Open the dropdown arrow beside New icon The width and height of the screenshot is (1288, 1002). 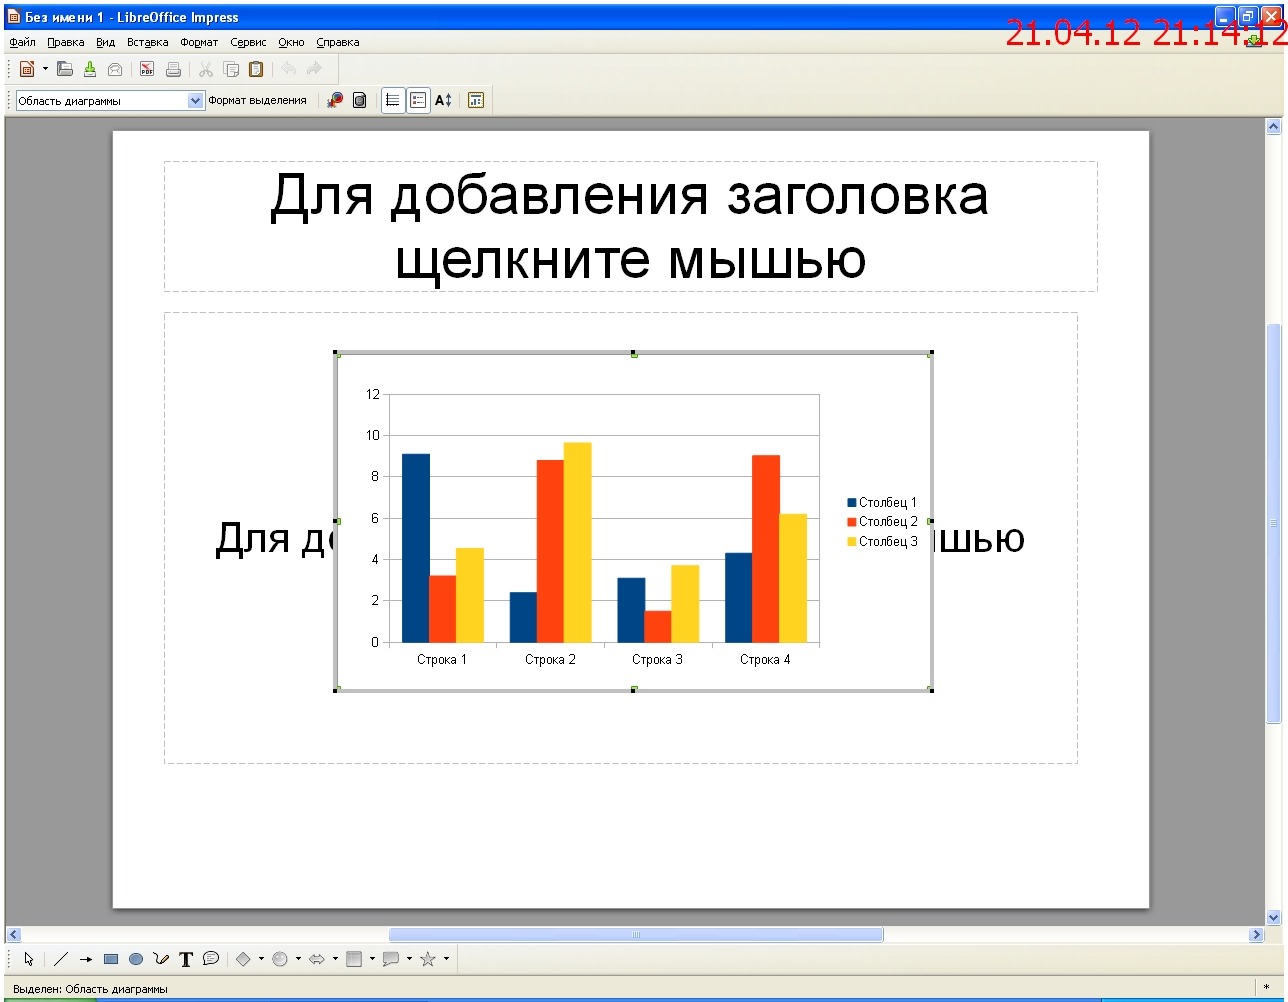[x=45, y=69]
